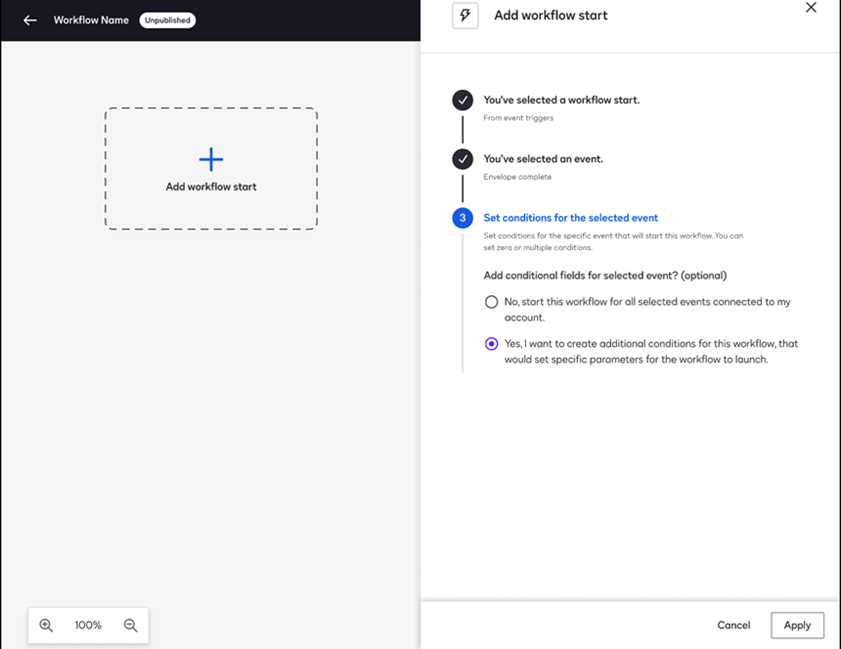Viewport: 841px width, 649px height.
Task: Select the Yes, create additional conditions option
Action: [x=491, y=343]
